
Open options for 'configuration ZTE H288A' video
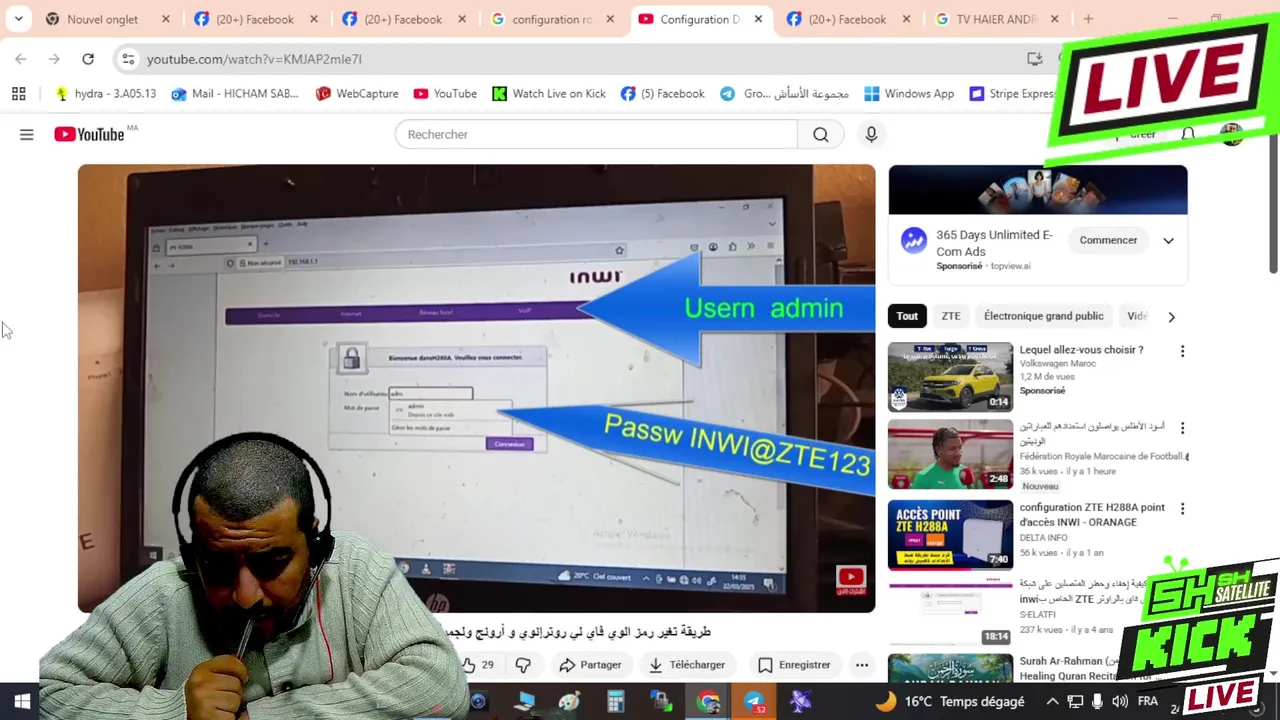point(1182,509)
